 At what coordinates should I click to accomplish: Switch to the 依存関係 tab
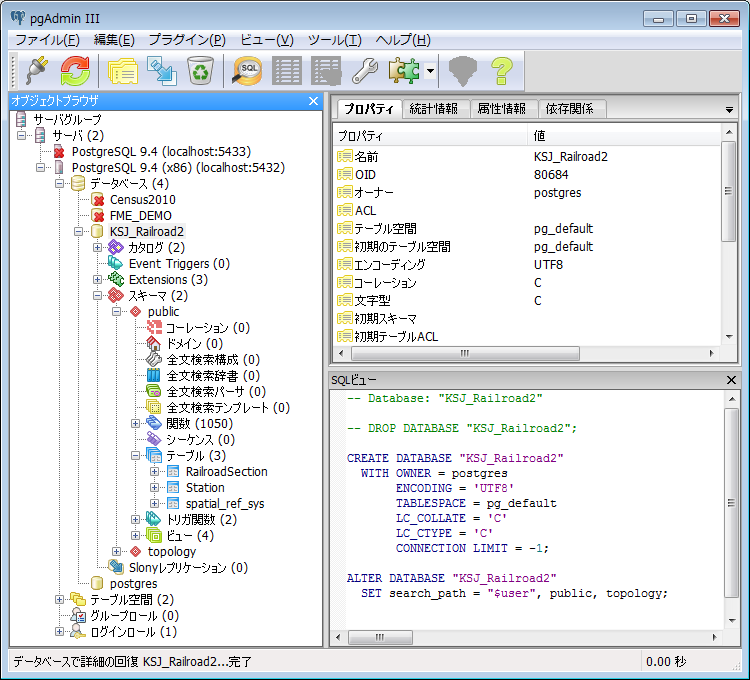pos(570,109)
